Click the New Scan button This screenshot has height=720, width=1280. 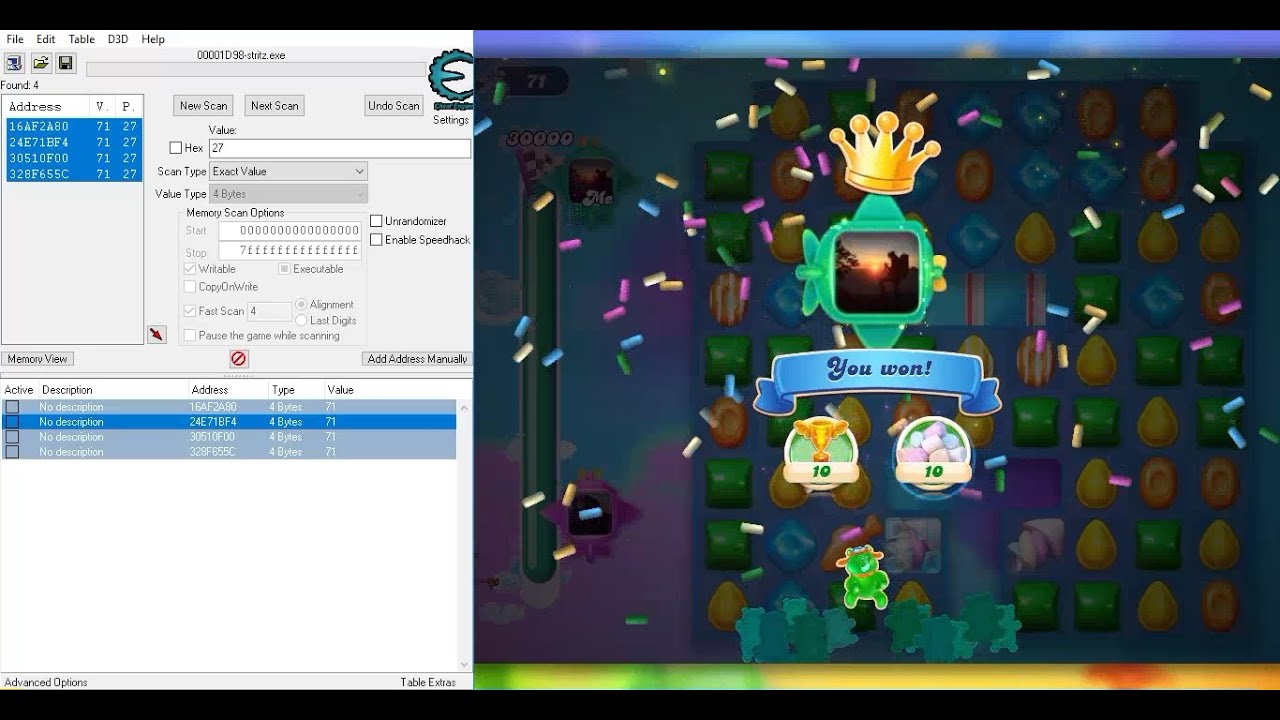click(203, 106)
